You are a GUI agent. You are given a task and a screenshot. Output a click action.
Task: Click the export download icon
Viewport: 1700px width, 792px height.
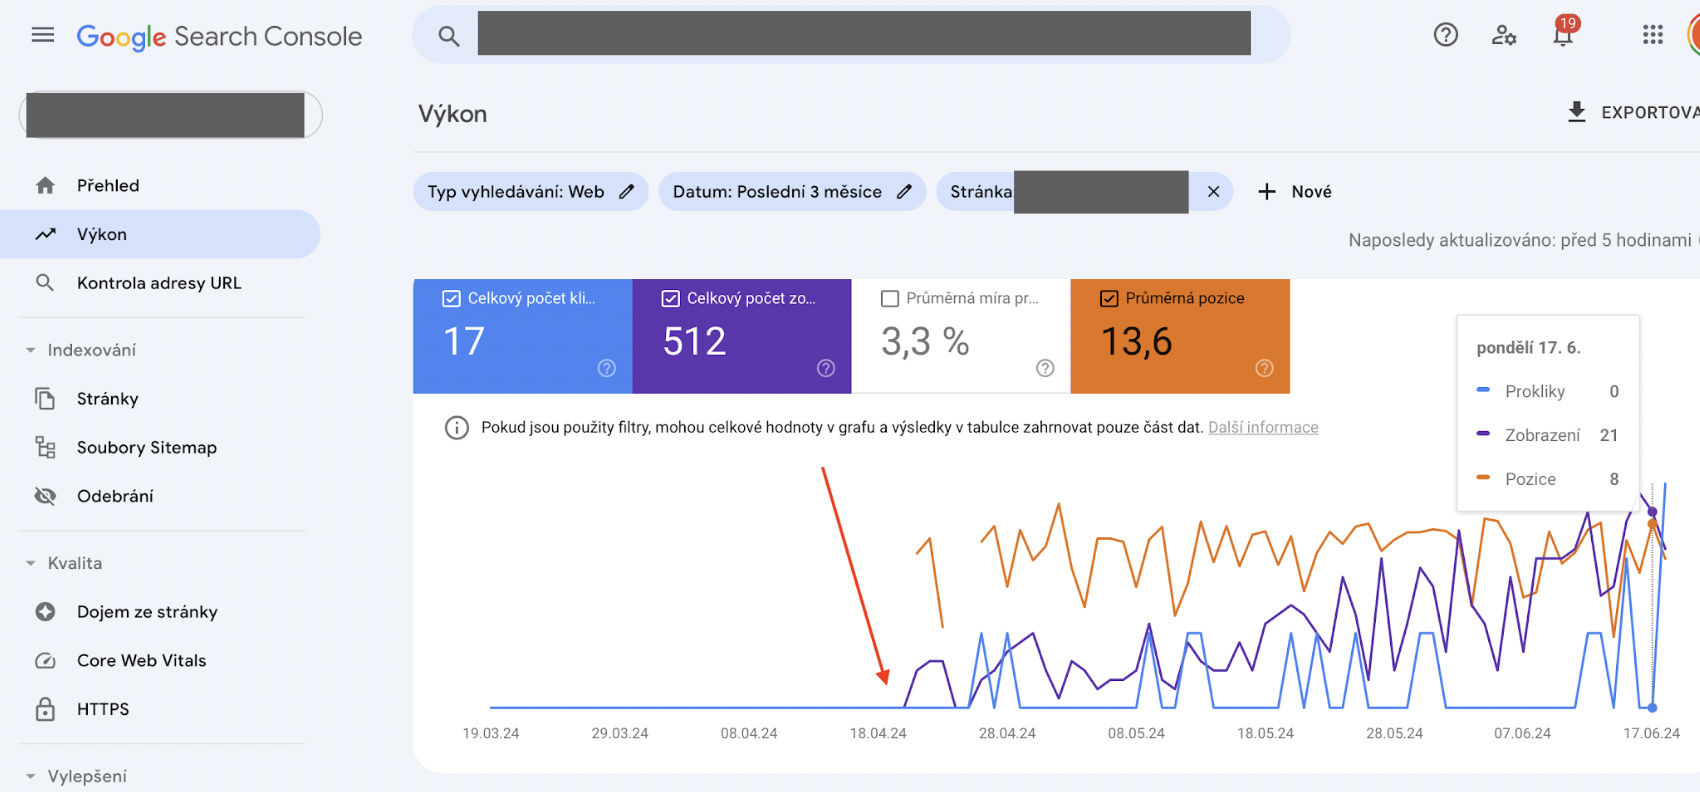(x=1577, y=112)
